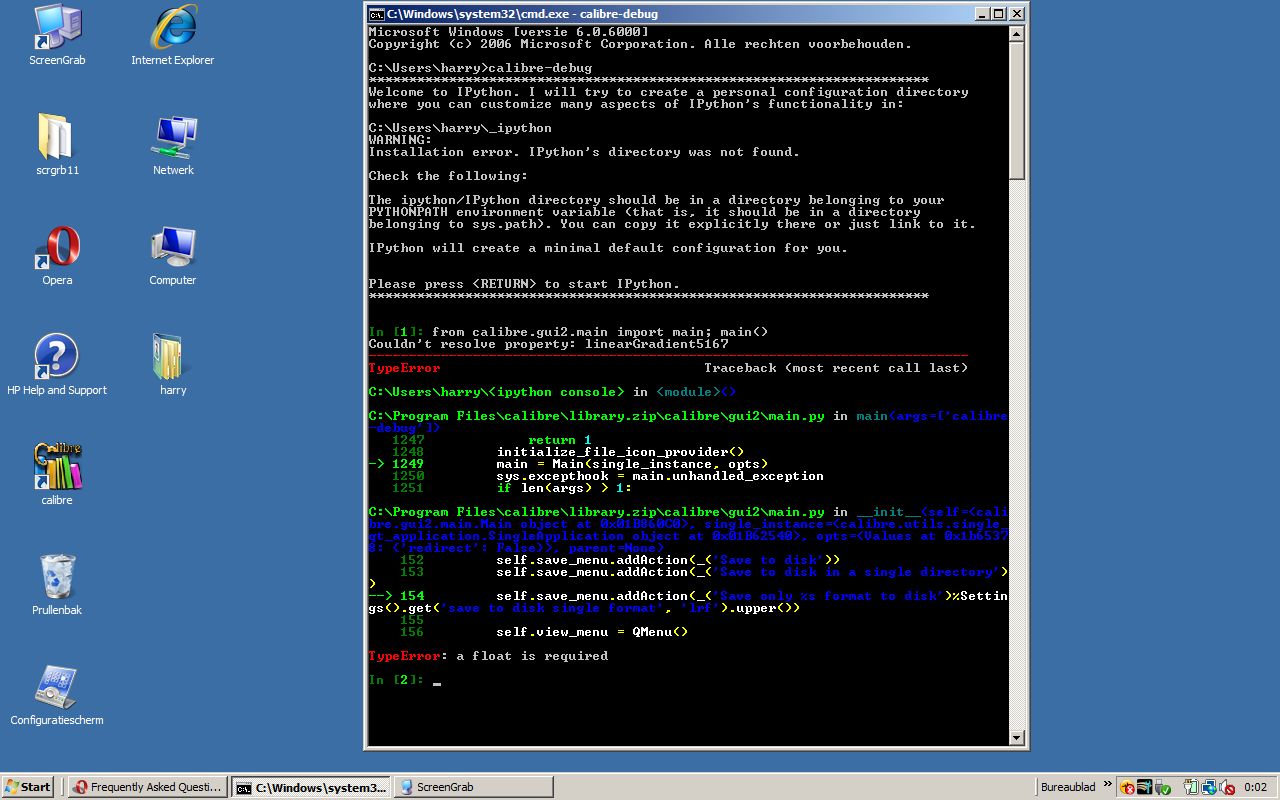Click the power plug battery tray icon
1280x800 pixels.
[x=1191, y=787]
